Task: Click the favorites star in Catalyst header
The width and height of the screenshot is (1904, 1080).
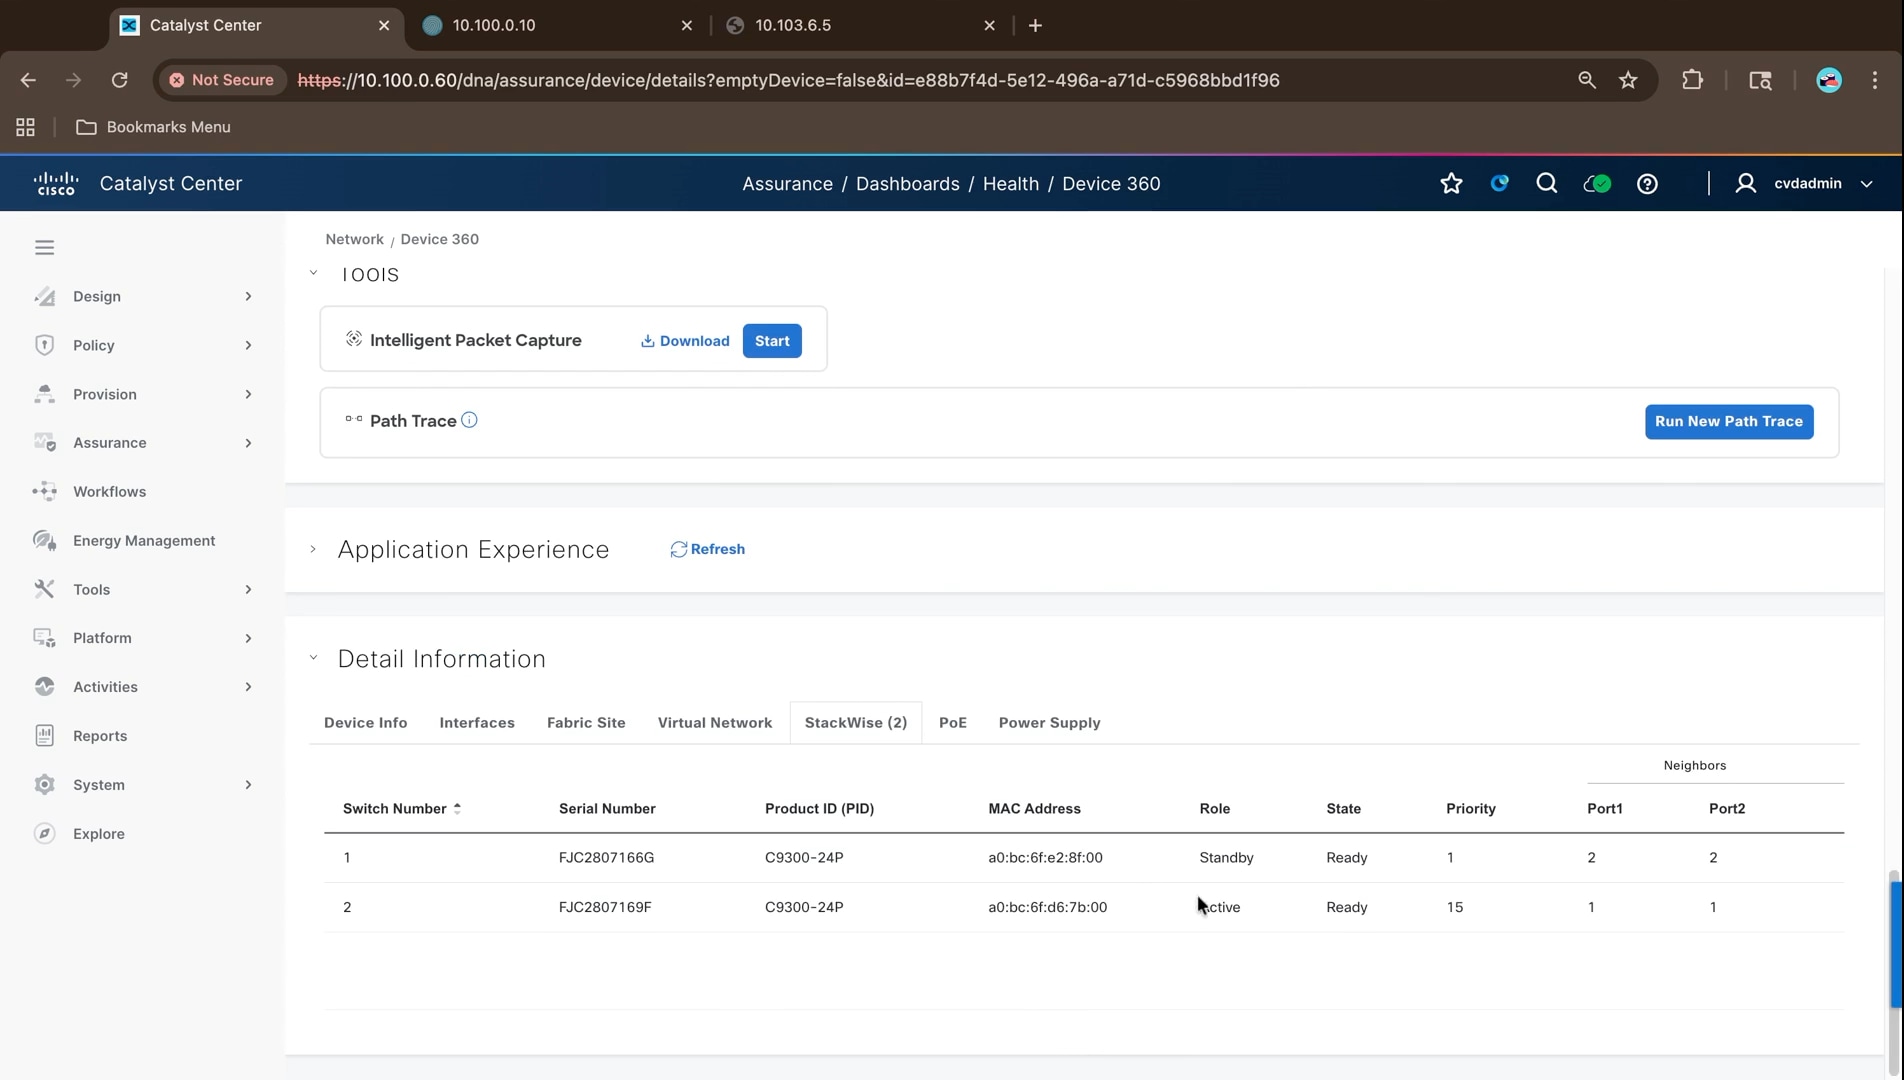Action: (1451, 184)
